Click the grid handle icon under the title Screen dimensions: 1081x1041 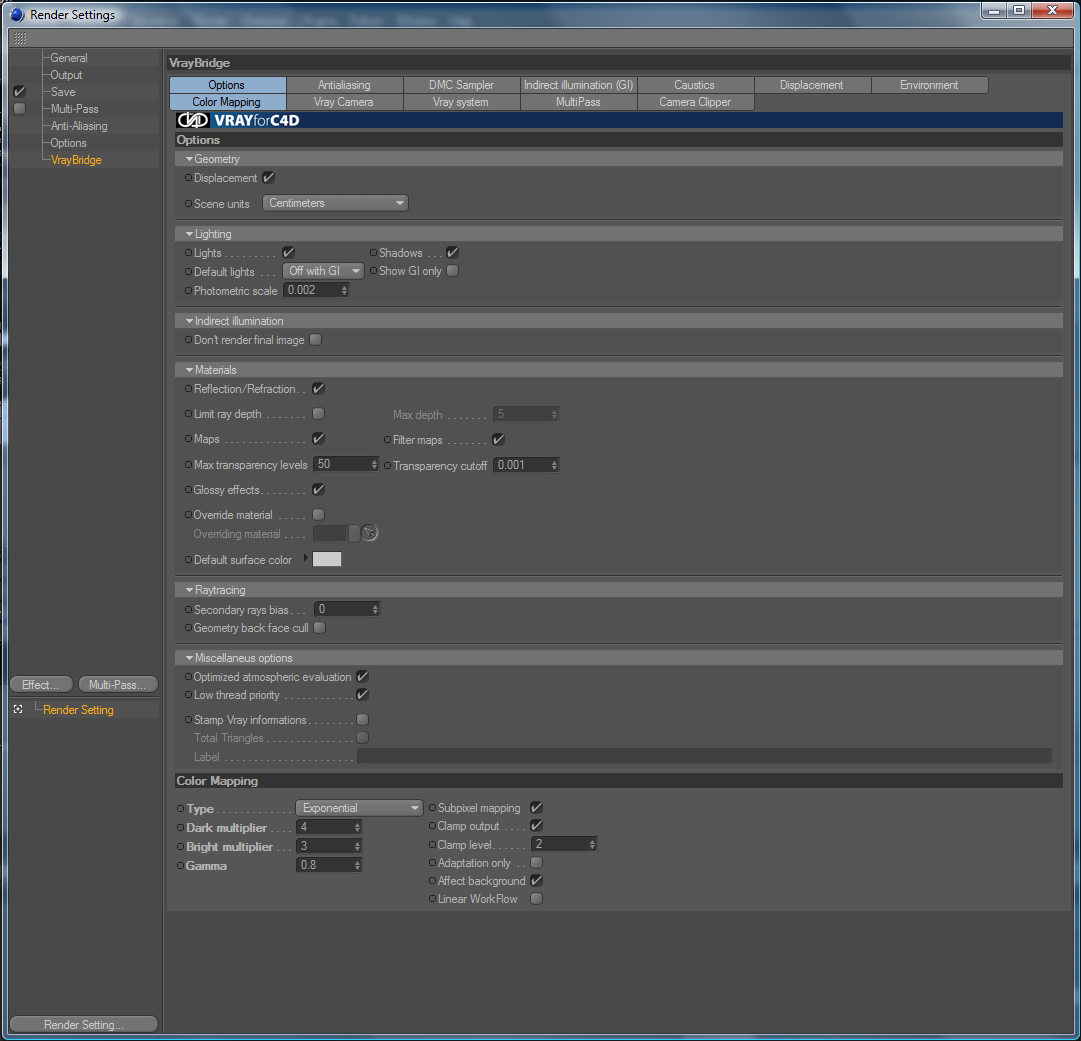click(x=20, y=38)
